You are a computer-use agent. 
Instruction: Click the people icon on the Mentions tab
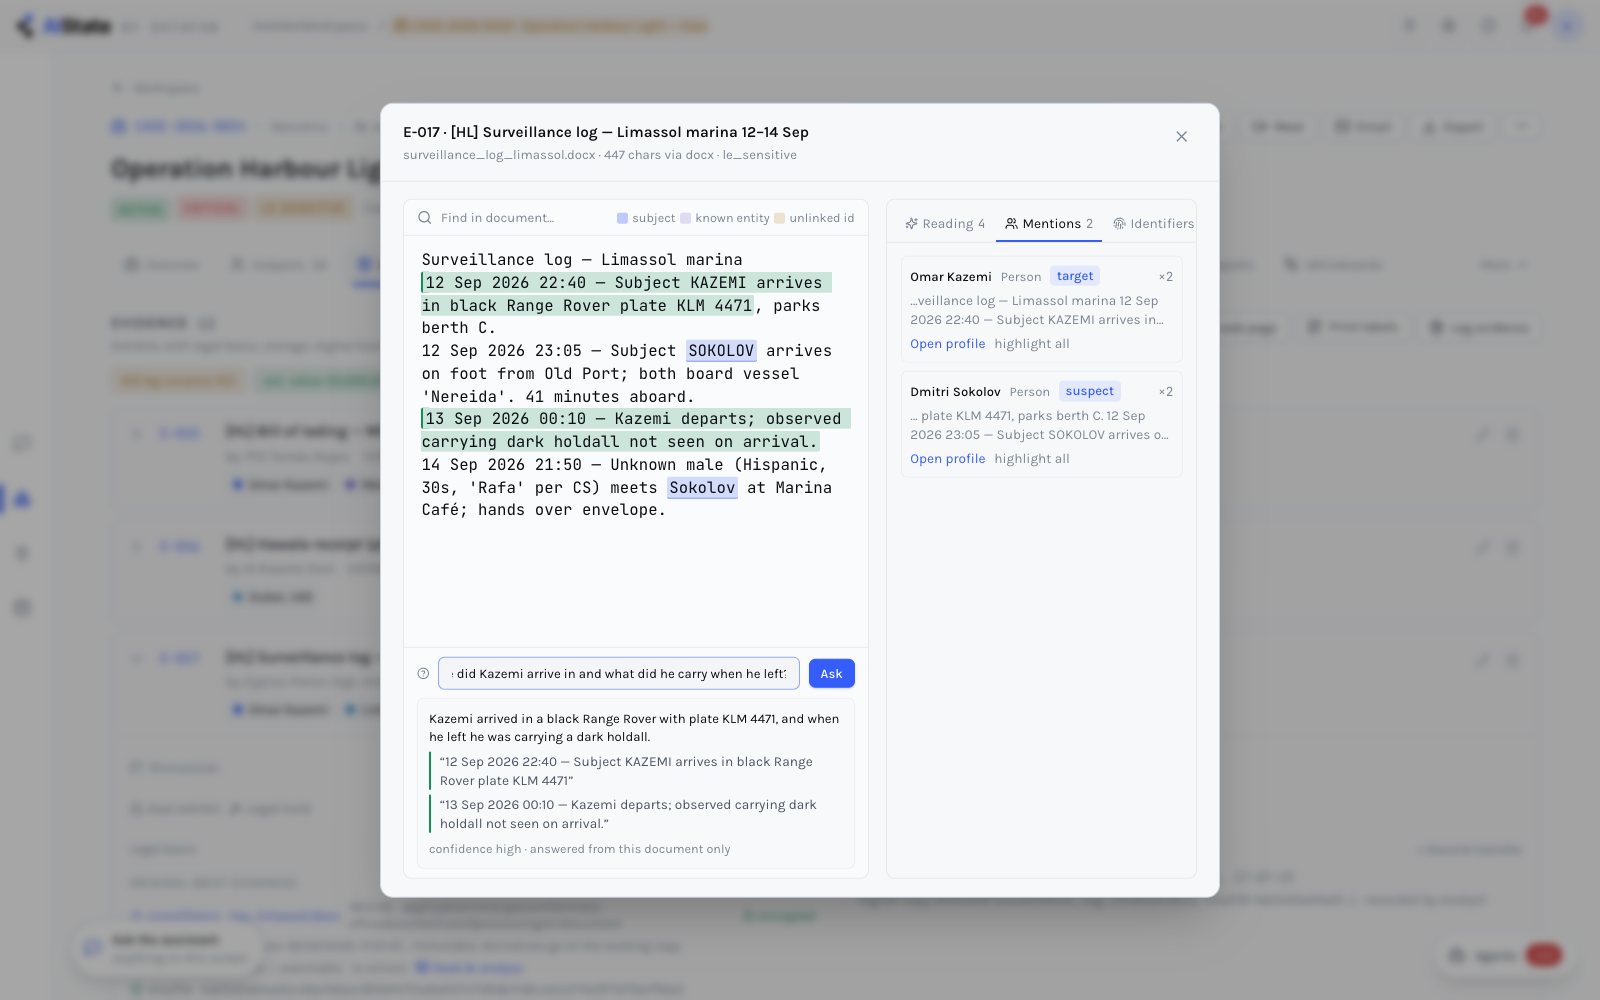(1011, 224)
